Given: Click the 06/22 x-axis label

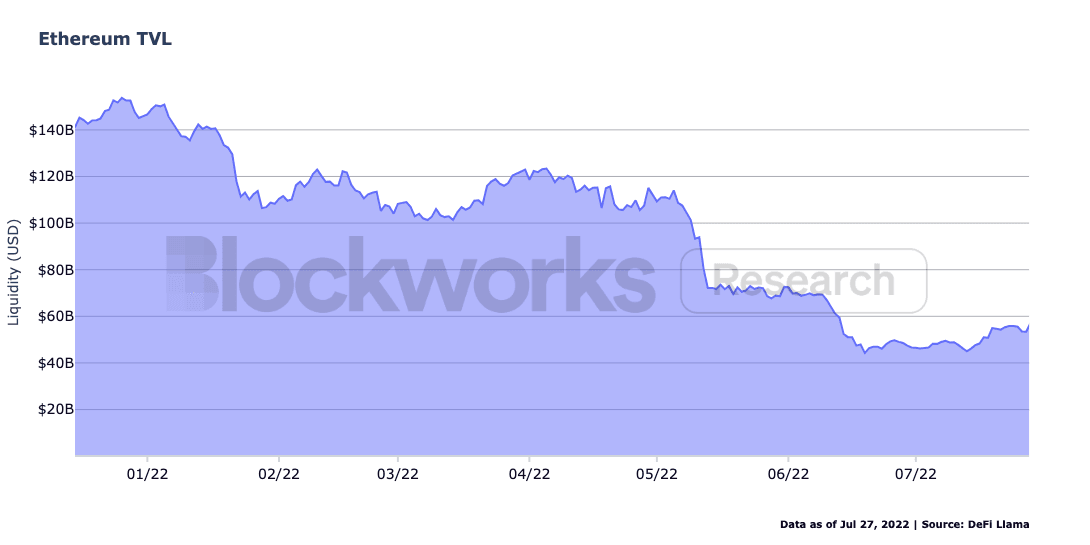Looking at the screenshot, I should point(788,473).
